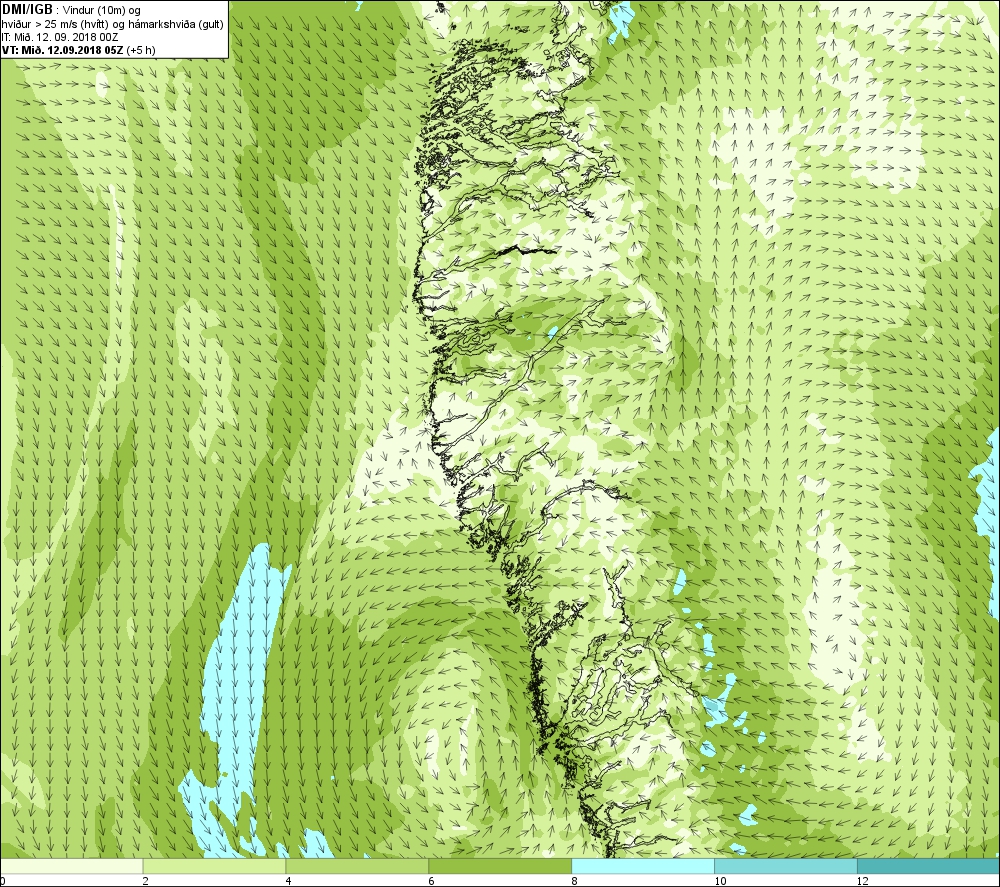Click the 2–4 m/s light green swatch
This screenshot has width=1000, height=887.
click(x=214, y=866)
